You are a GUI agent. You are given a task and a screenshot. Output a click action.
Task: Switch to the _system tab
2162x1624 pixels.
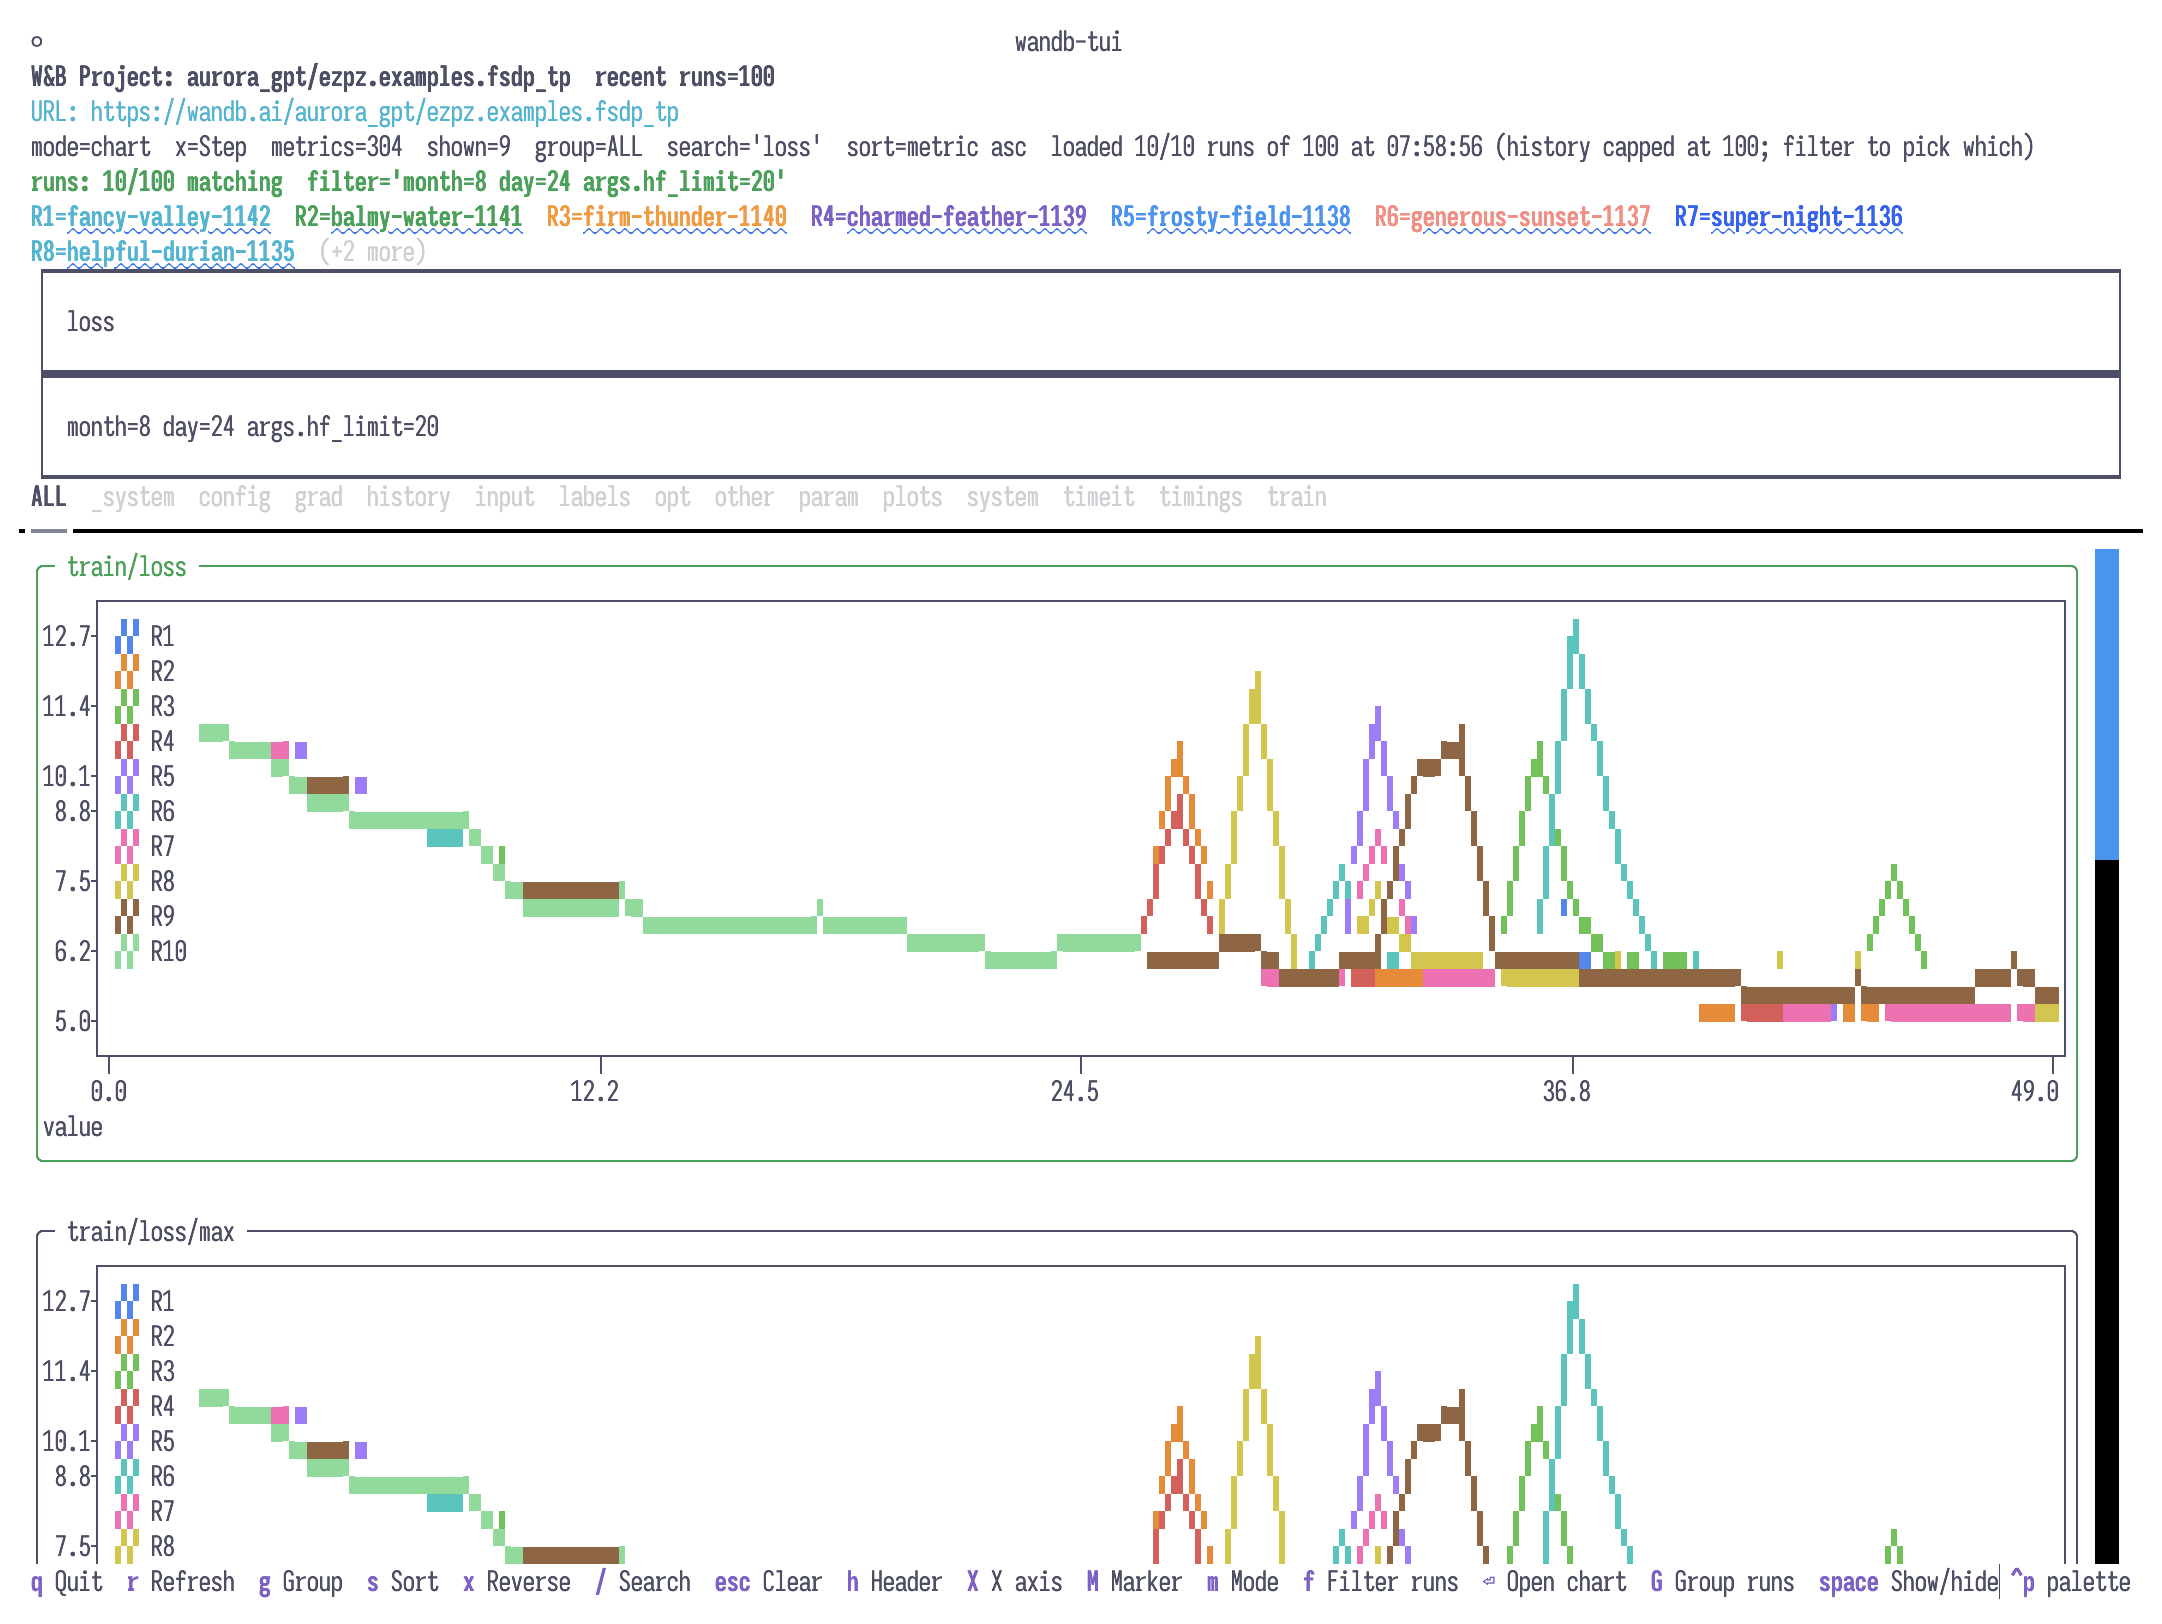click(133, 497)
